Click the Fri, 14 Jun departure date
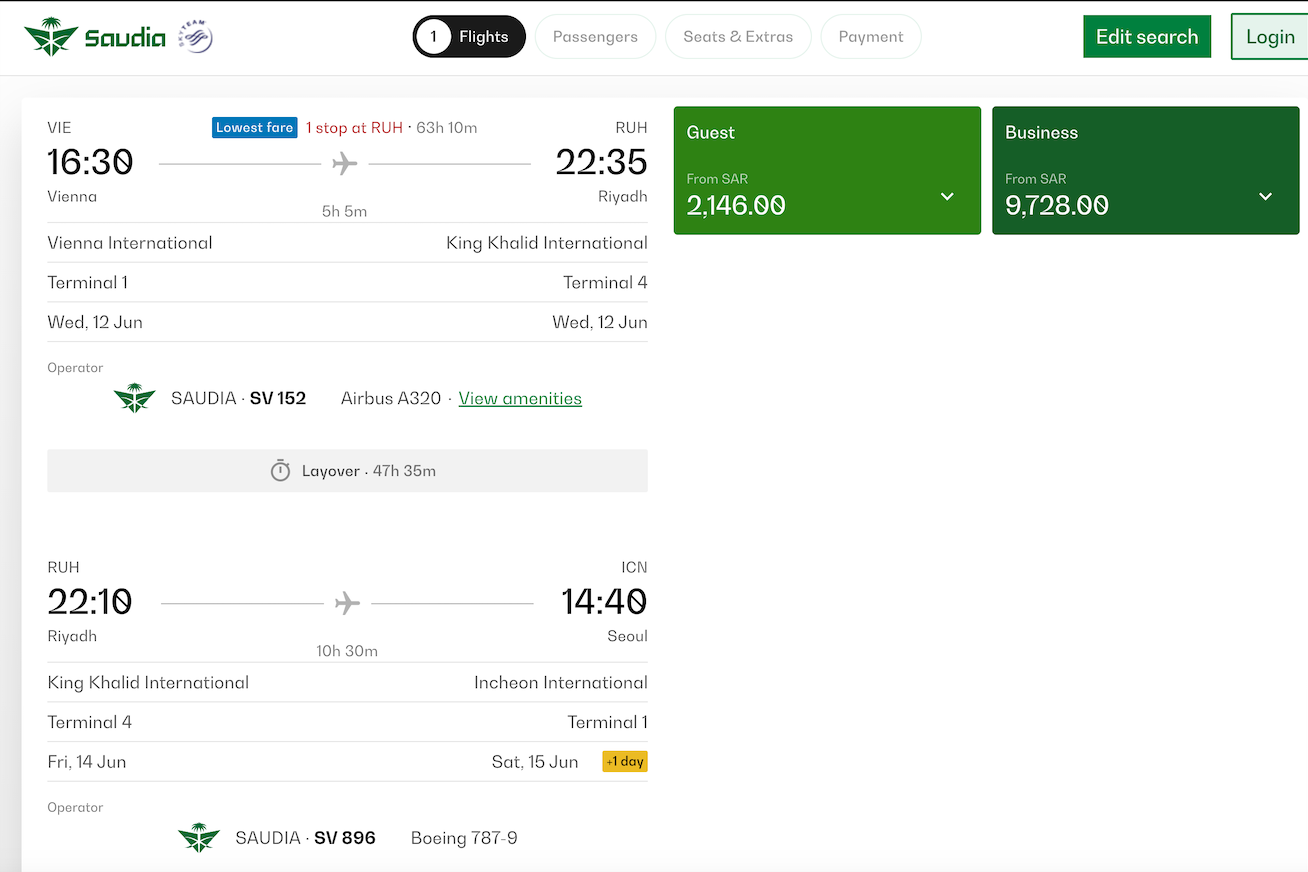Image resolution: width=1308 pixels, height=872 pixels. click(87, 762)
